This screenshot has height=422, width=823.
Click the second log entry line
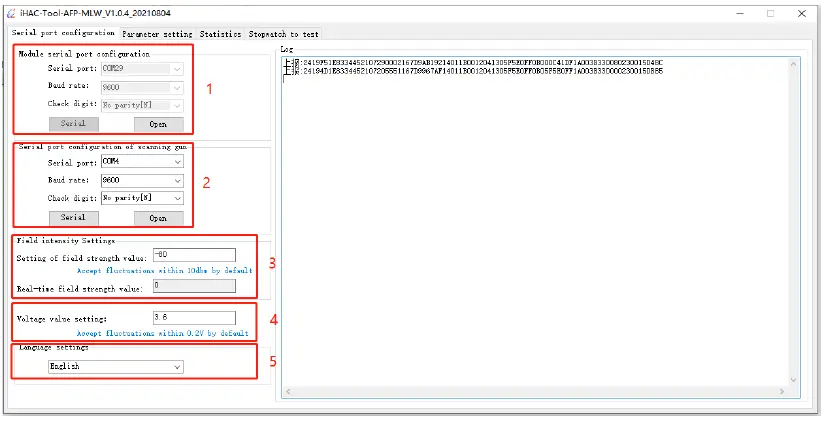(x=473, y=71)
